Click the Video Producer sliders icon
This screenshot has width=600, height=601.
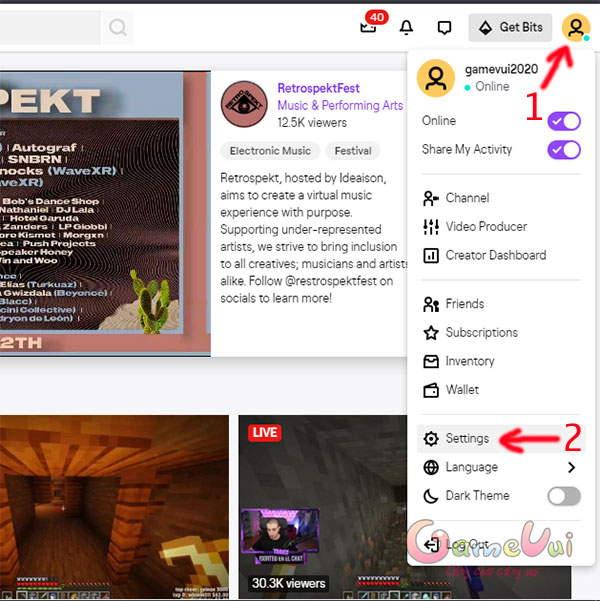(431, 227)
